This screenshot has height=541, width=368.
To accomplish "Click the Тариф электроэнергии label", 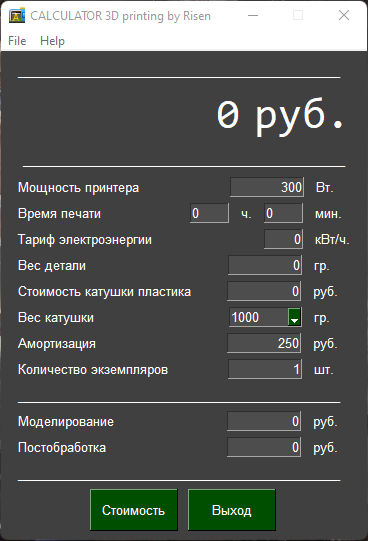I will (x=85, y=239).
